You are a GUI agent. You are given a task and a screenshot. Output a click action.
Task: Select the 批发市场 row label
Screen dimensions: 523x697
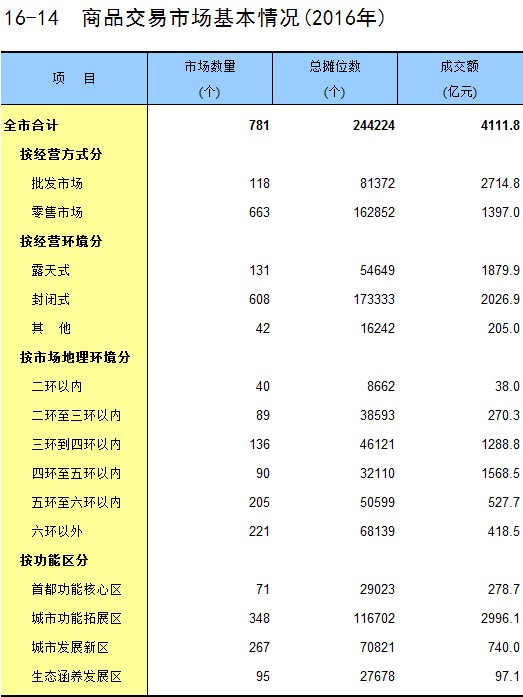(x=57, y=183)
